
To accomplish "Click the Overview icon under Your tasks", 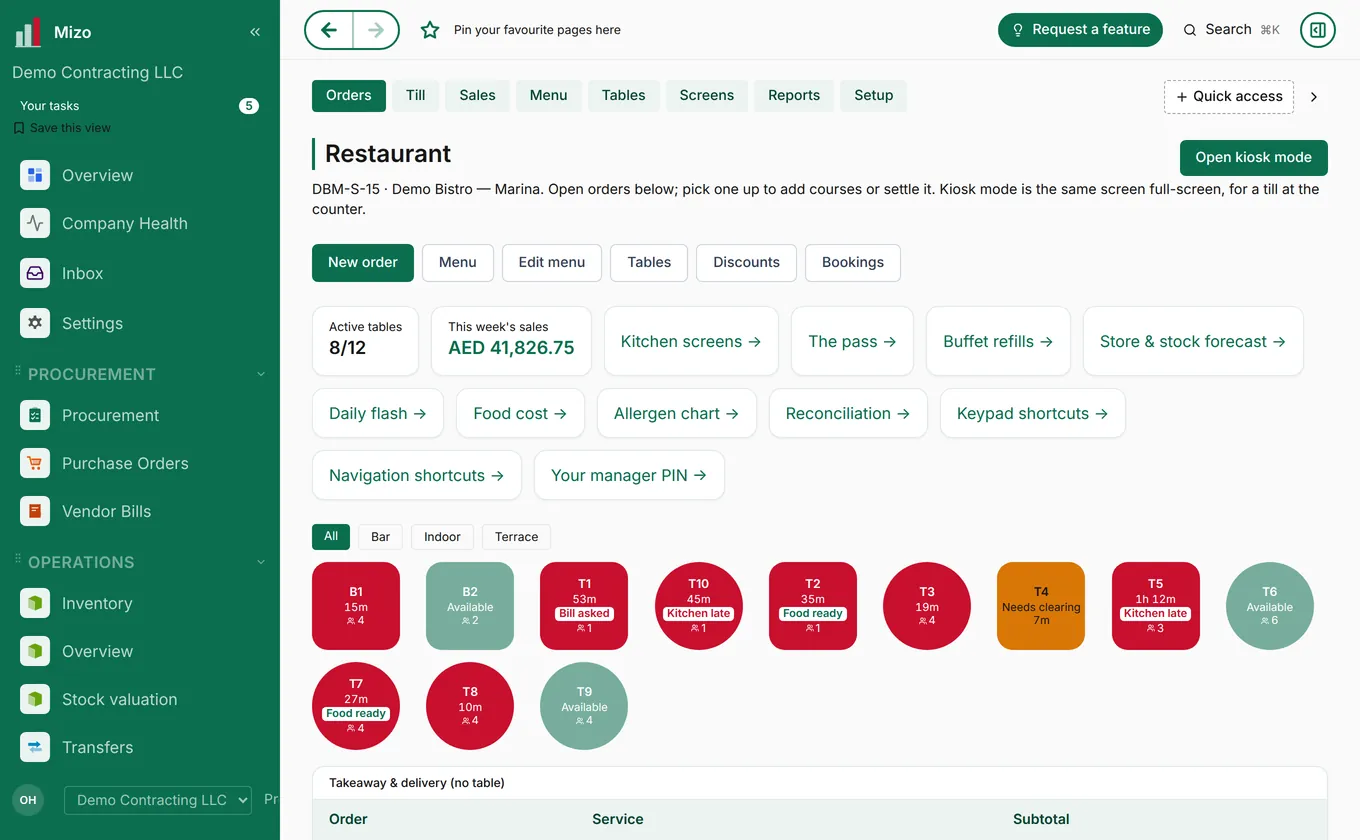I will 35,175.
